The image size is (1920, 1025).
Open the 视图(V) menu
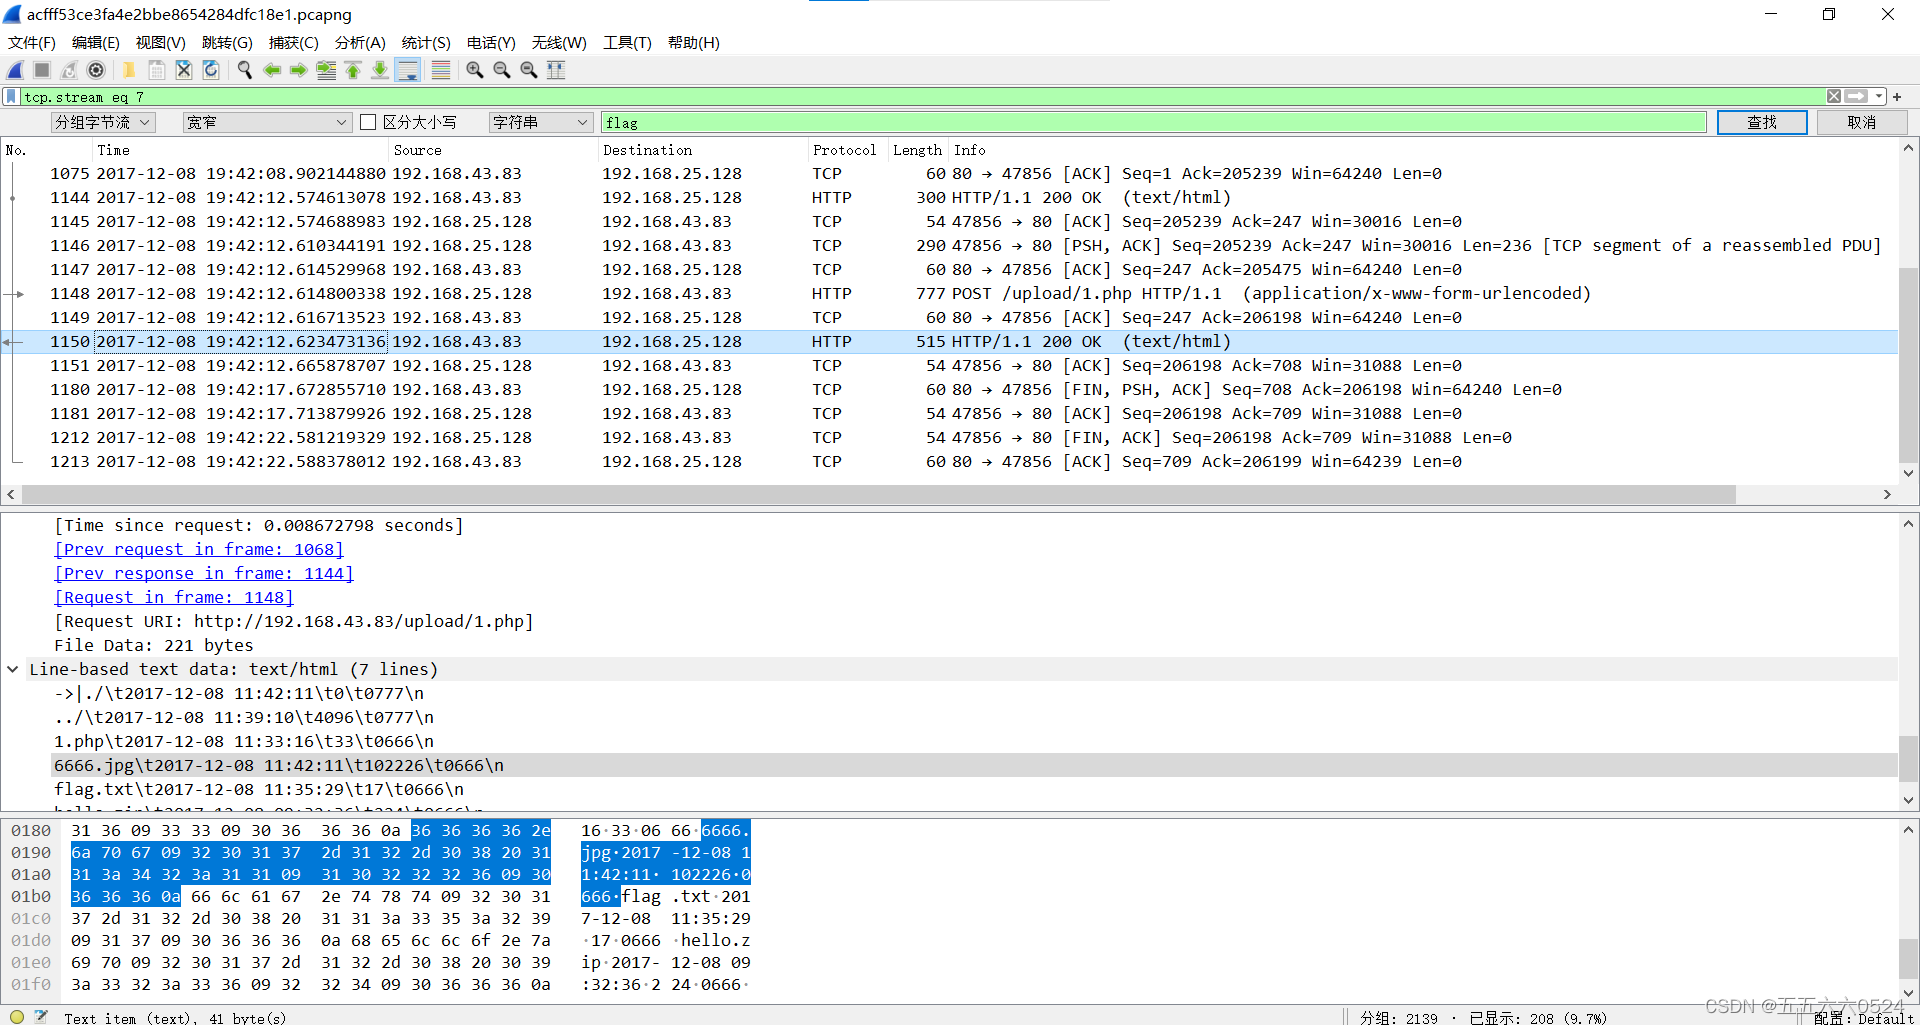(161, 43)
